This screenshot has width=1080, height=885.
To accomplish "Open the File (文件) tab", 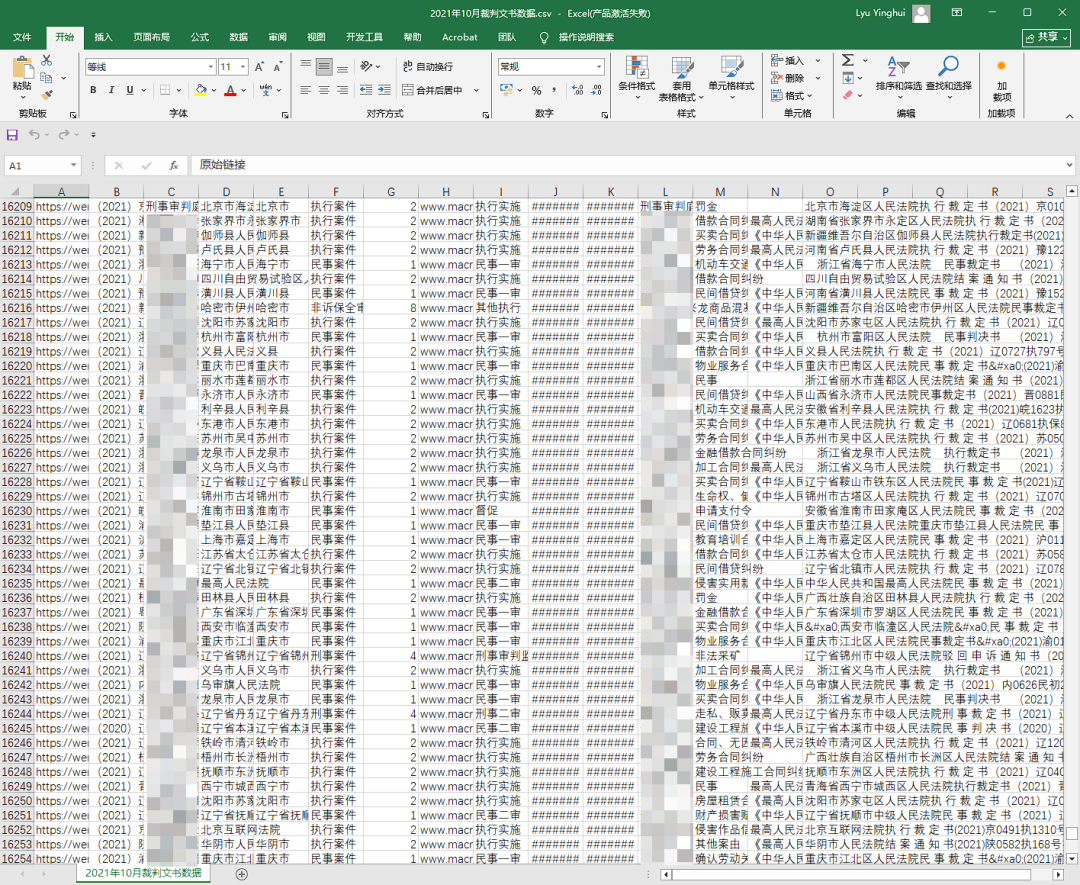I will point(22,37).
